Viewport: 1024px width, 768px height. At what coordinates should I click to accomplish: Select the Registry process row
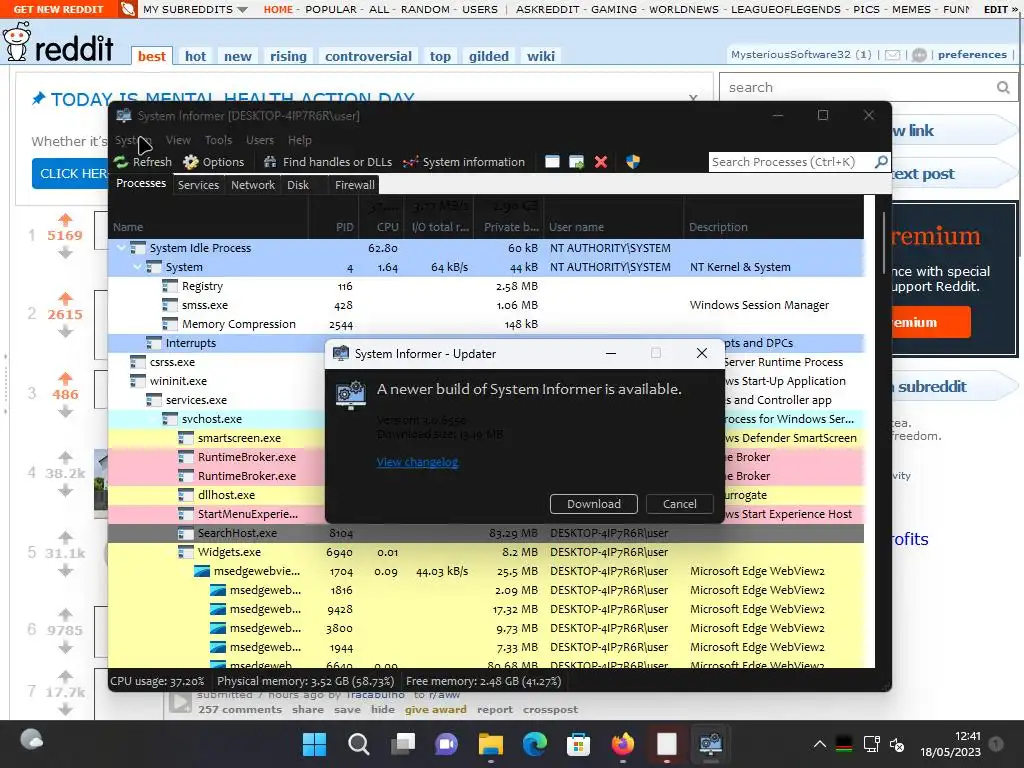pyautogui.click(x=486, y=286)
